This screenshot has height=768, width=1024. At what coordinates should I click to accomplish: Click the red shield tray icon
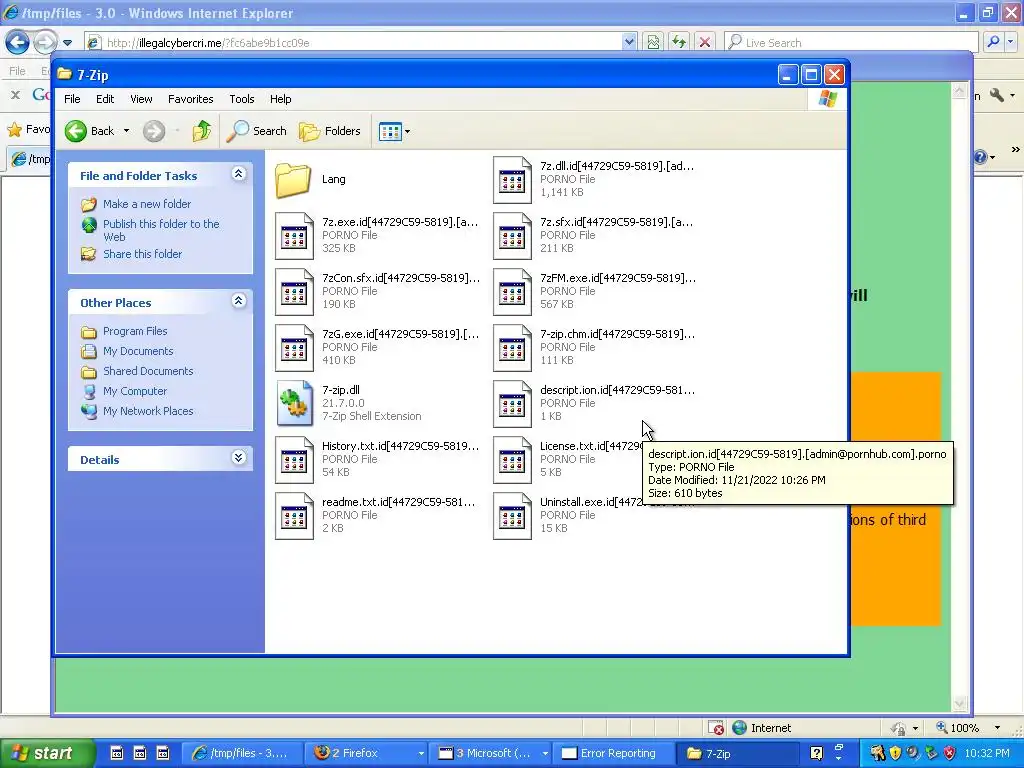point(950,753)
